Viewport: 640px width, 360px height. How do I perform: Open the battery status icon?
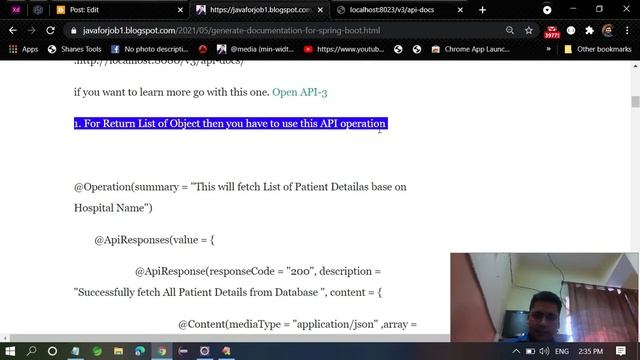pyautogui.click(x=530, y=351)
